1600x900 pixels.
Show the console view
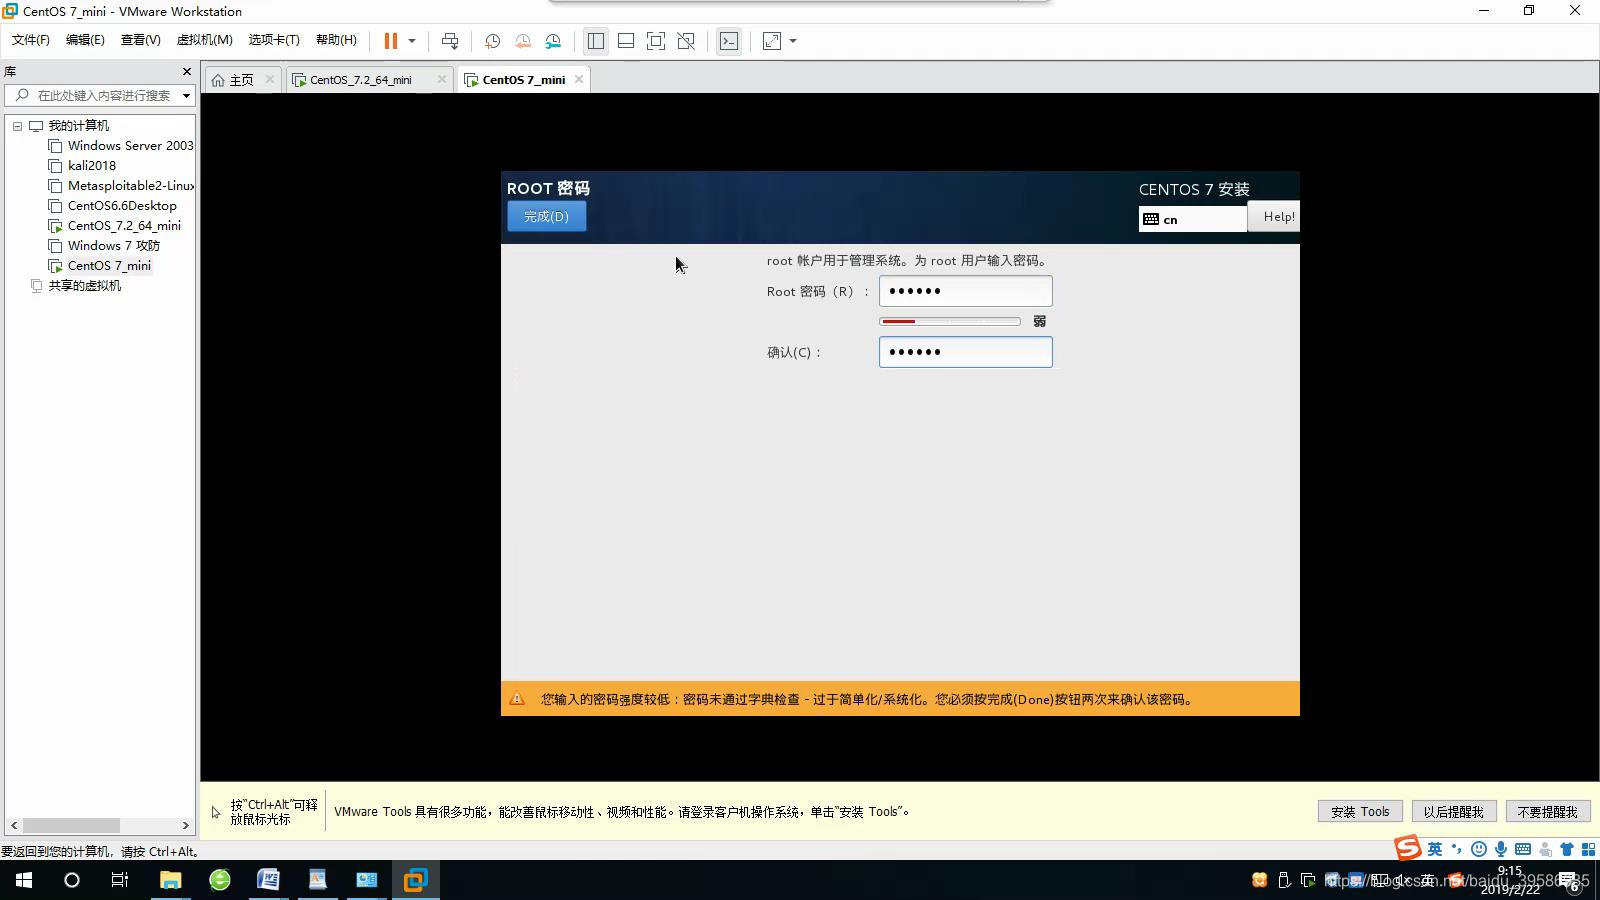(x=729, y=41)
